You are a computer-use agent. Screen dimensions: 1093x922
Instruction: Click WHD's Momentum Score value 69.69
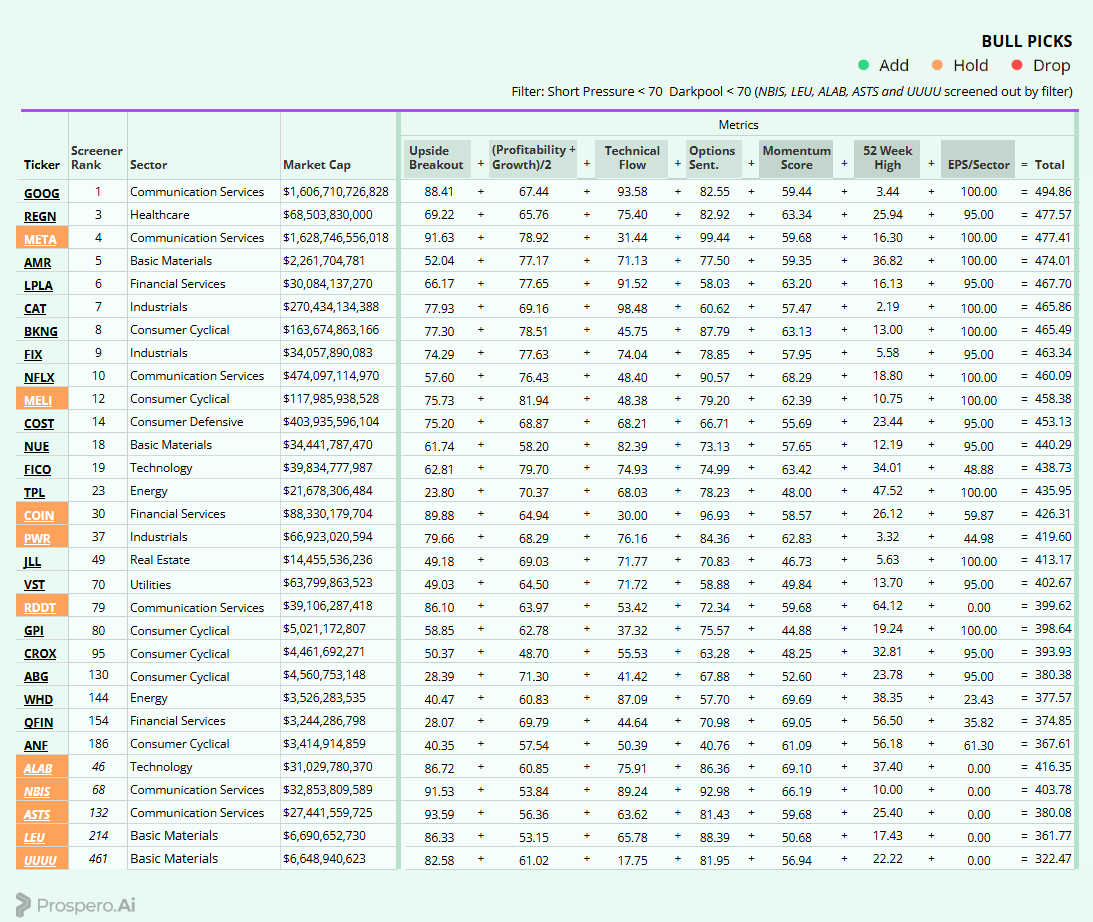pyautogui.click(x=796, y=699)
